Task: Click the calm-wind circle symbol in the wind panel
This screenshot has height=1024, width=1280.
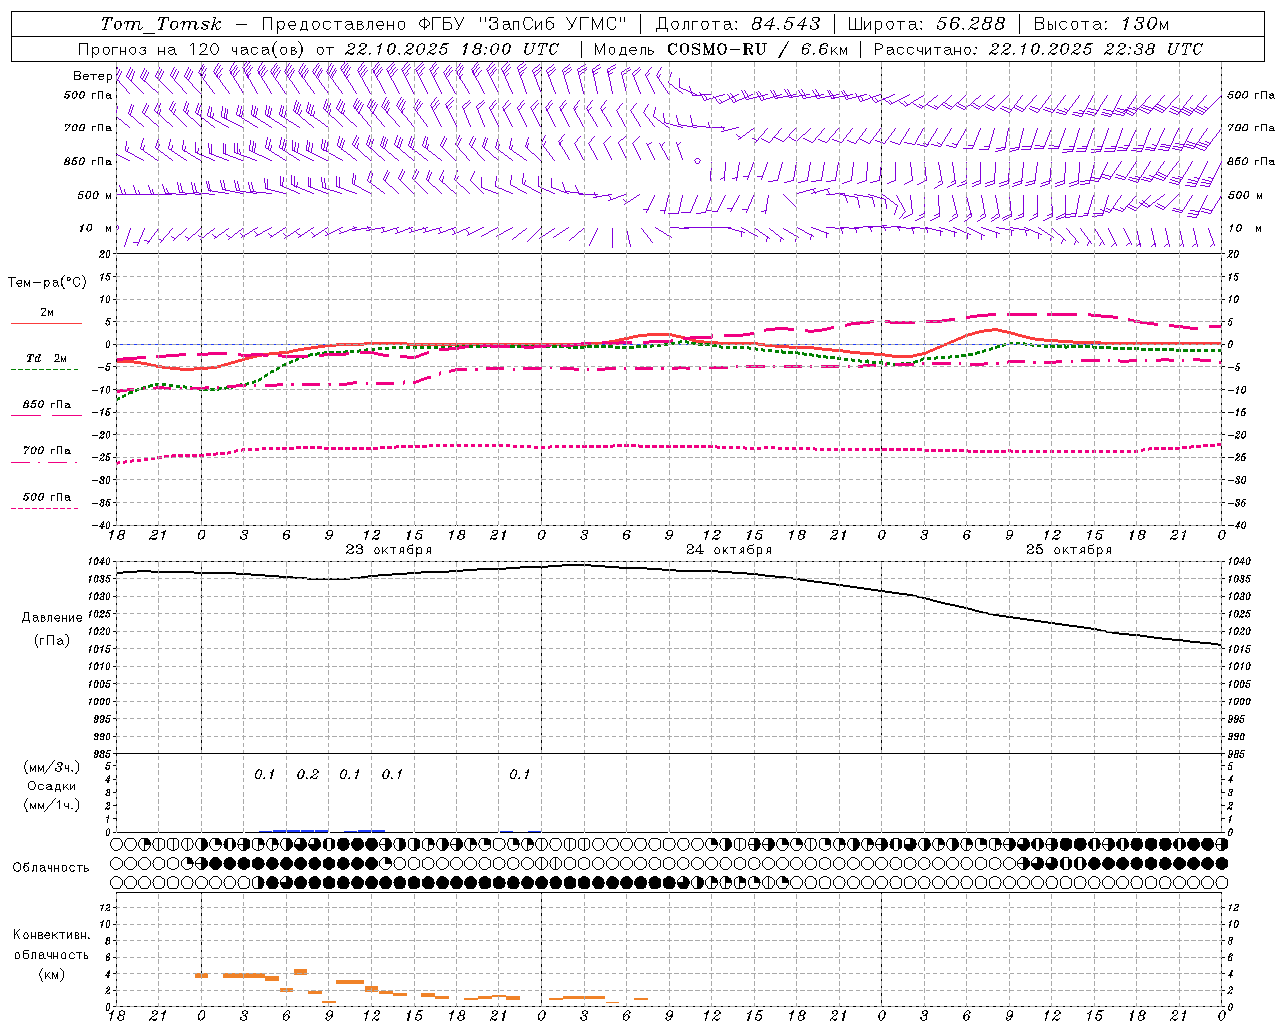Action: pos(697,160)
